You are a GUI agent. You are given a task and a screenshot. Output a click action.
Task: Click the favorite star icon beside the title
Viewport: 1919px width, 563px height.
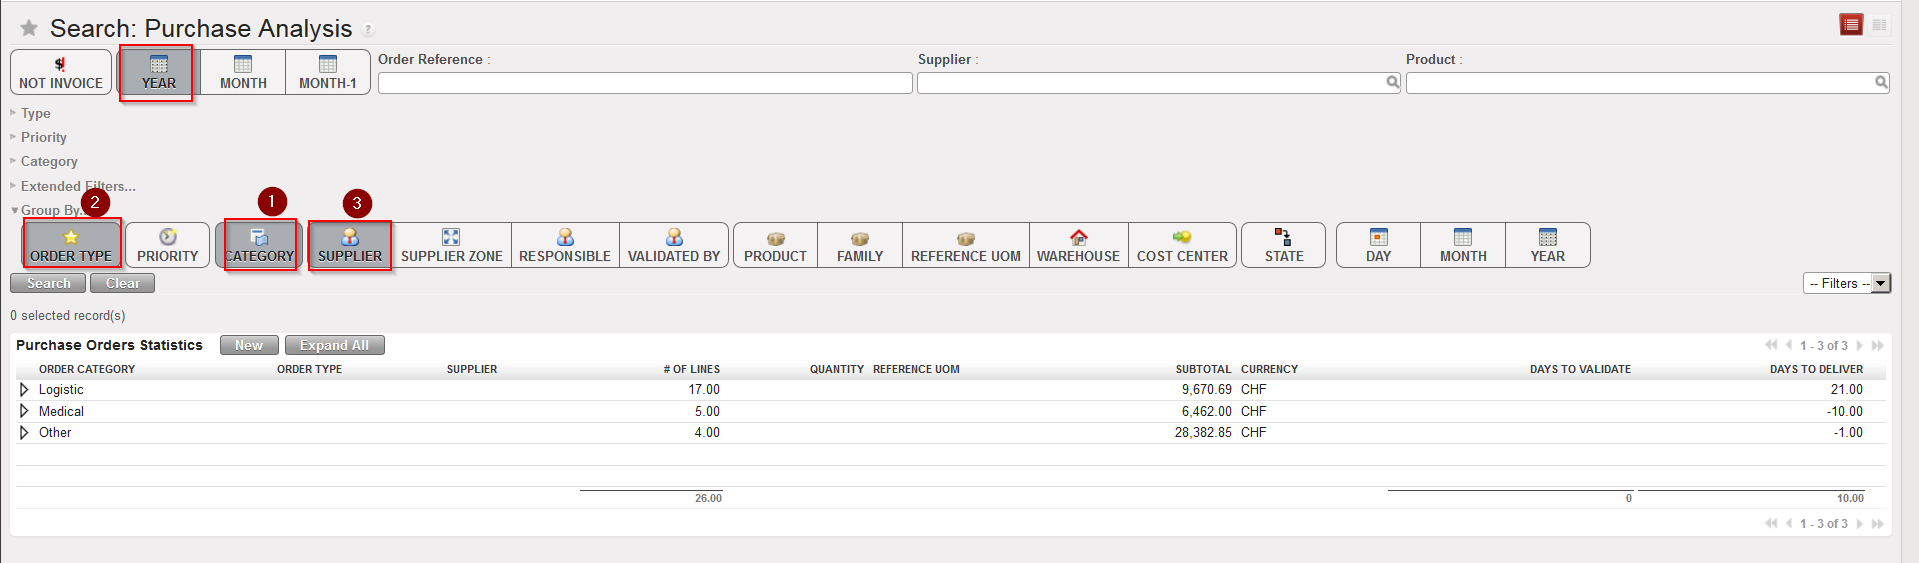(29, 28)
